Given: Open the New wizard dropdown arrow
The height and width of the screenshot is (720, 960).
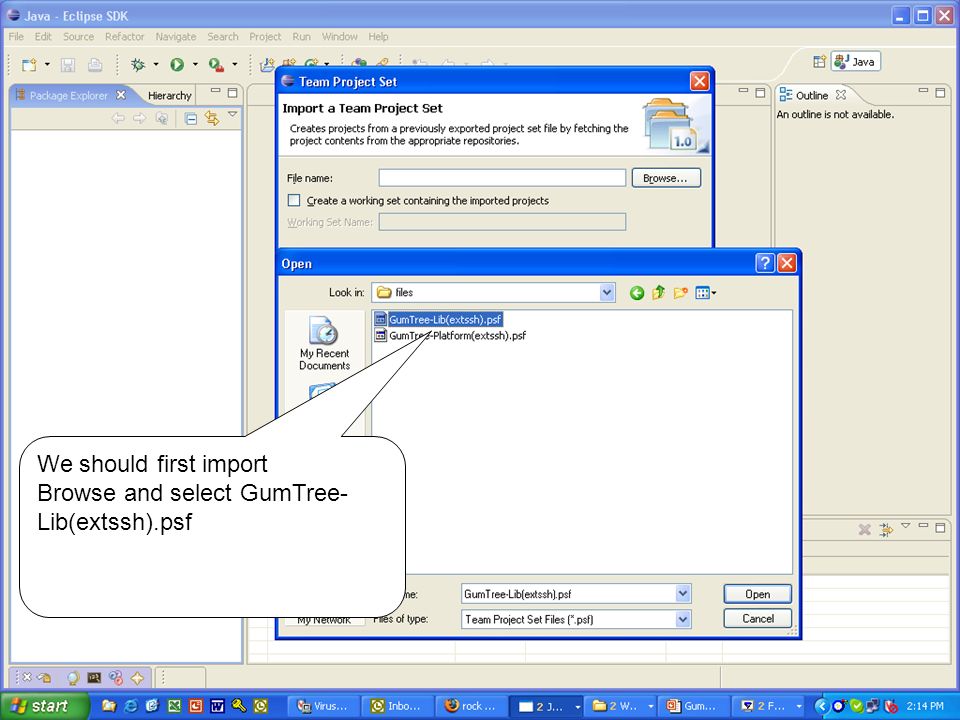Looking at the screenshot, I should 47,64.
